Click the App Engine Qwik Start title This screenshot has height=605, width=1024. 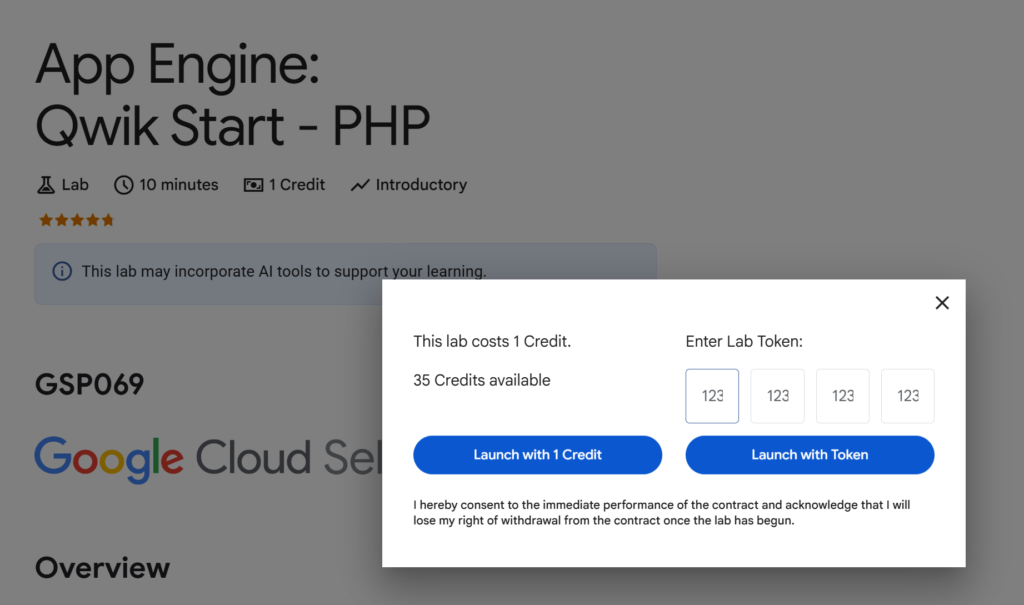(232, 96)
